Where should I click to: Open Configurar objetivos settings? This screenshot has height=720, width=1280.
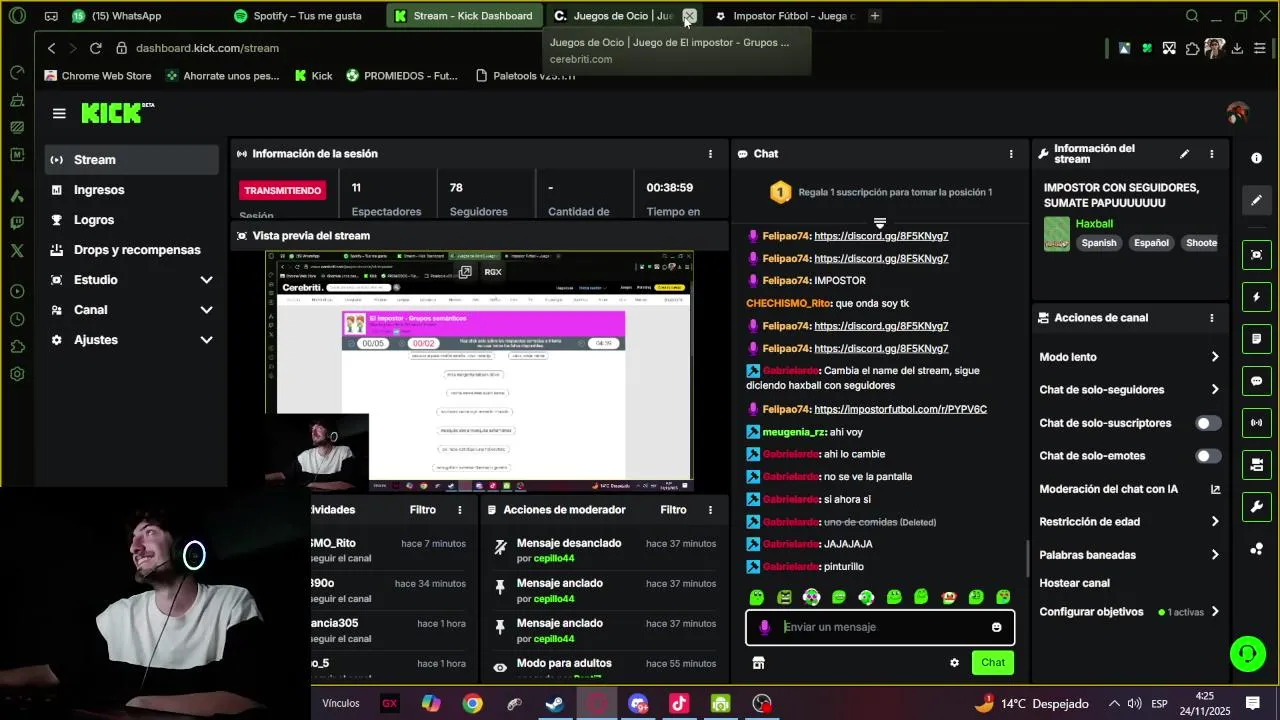[x=1130, y=612]
